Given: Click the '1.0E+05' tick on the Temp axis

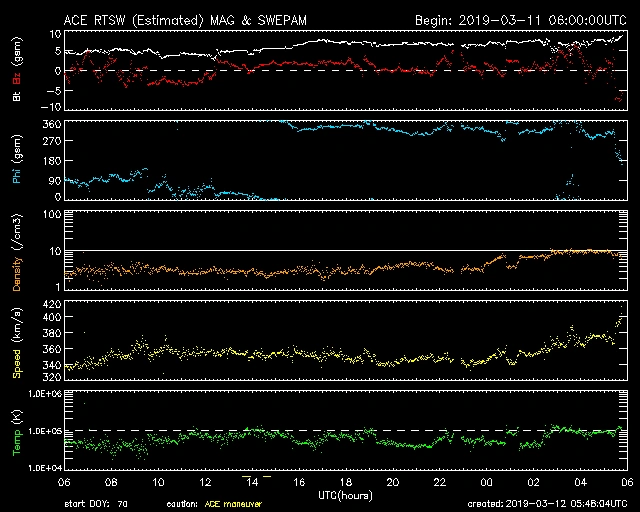Looking at the screenshot, I should coord(45,431).
